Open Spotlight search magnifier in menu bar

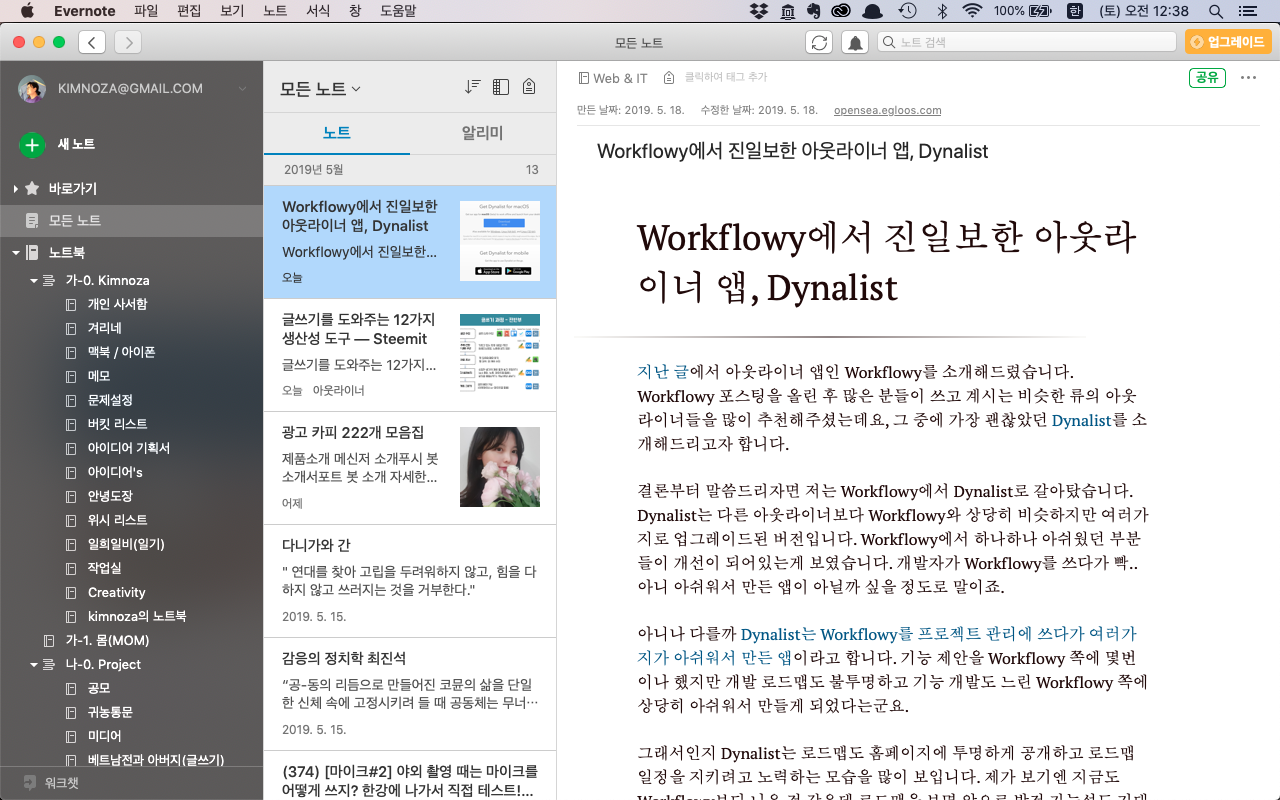tap(1216, 11)
